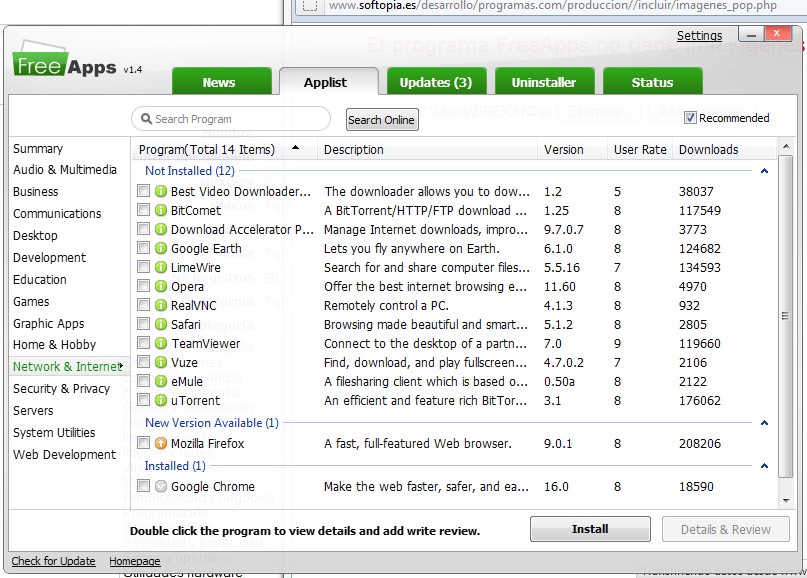This screenshot has width=807, height=578.
Task: Open the News tab
Action: 221,82
